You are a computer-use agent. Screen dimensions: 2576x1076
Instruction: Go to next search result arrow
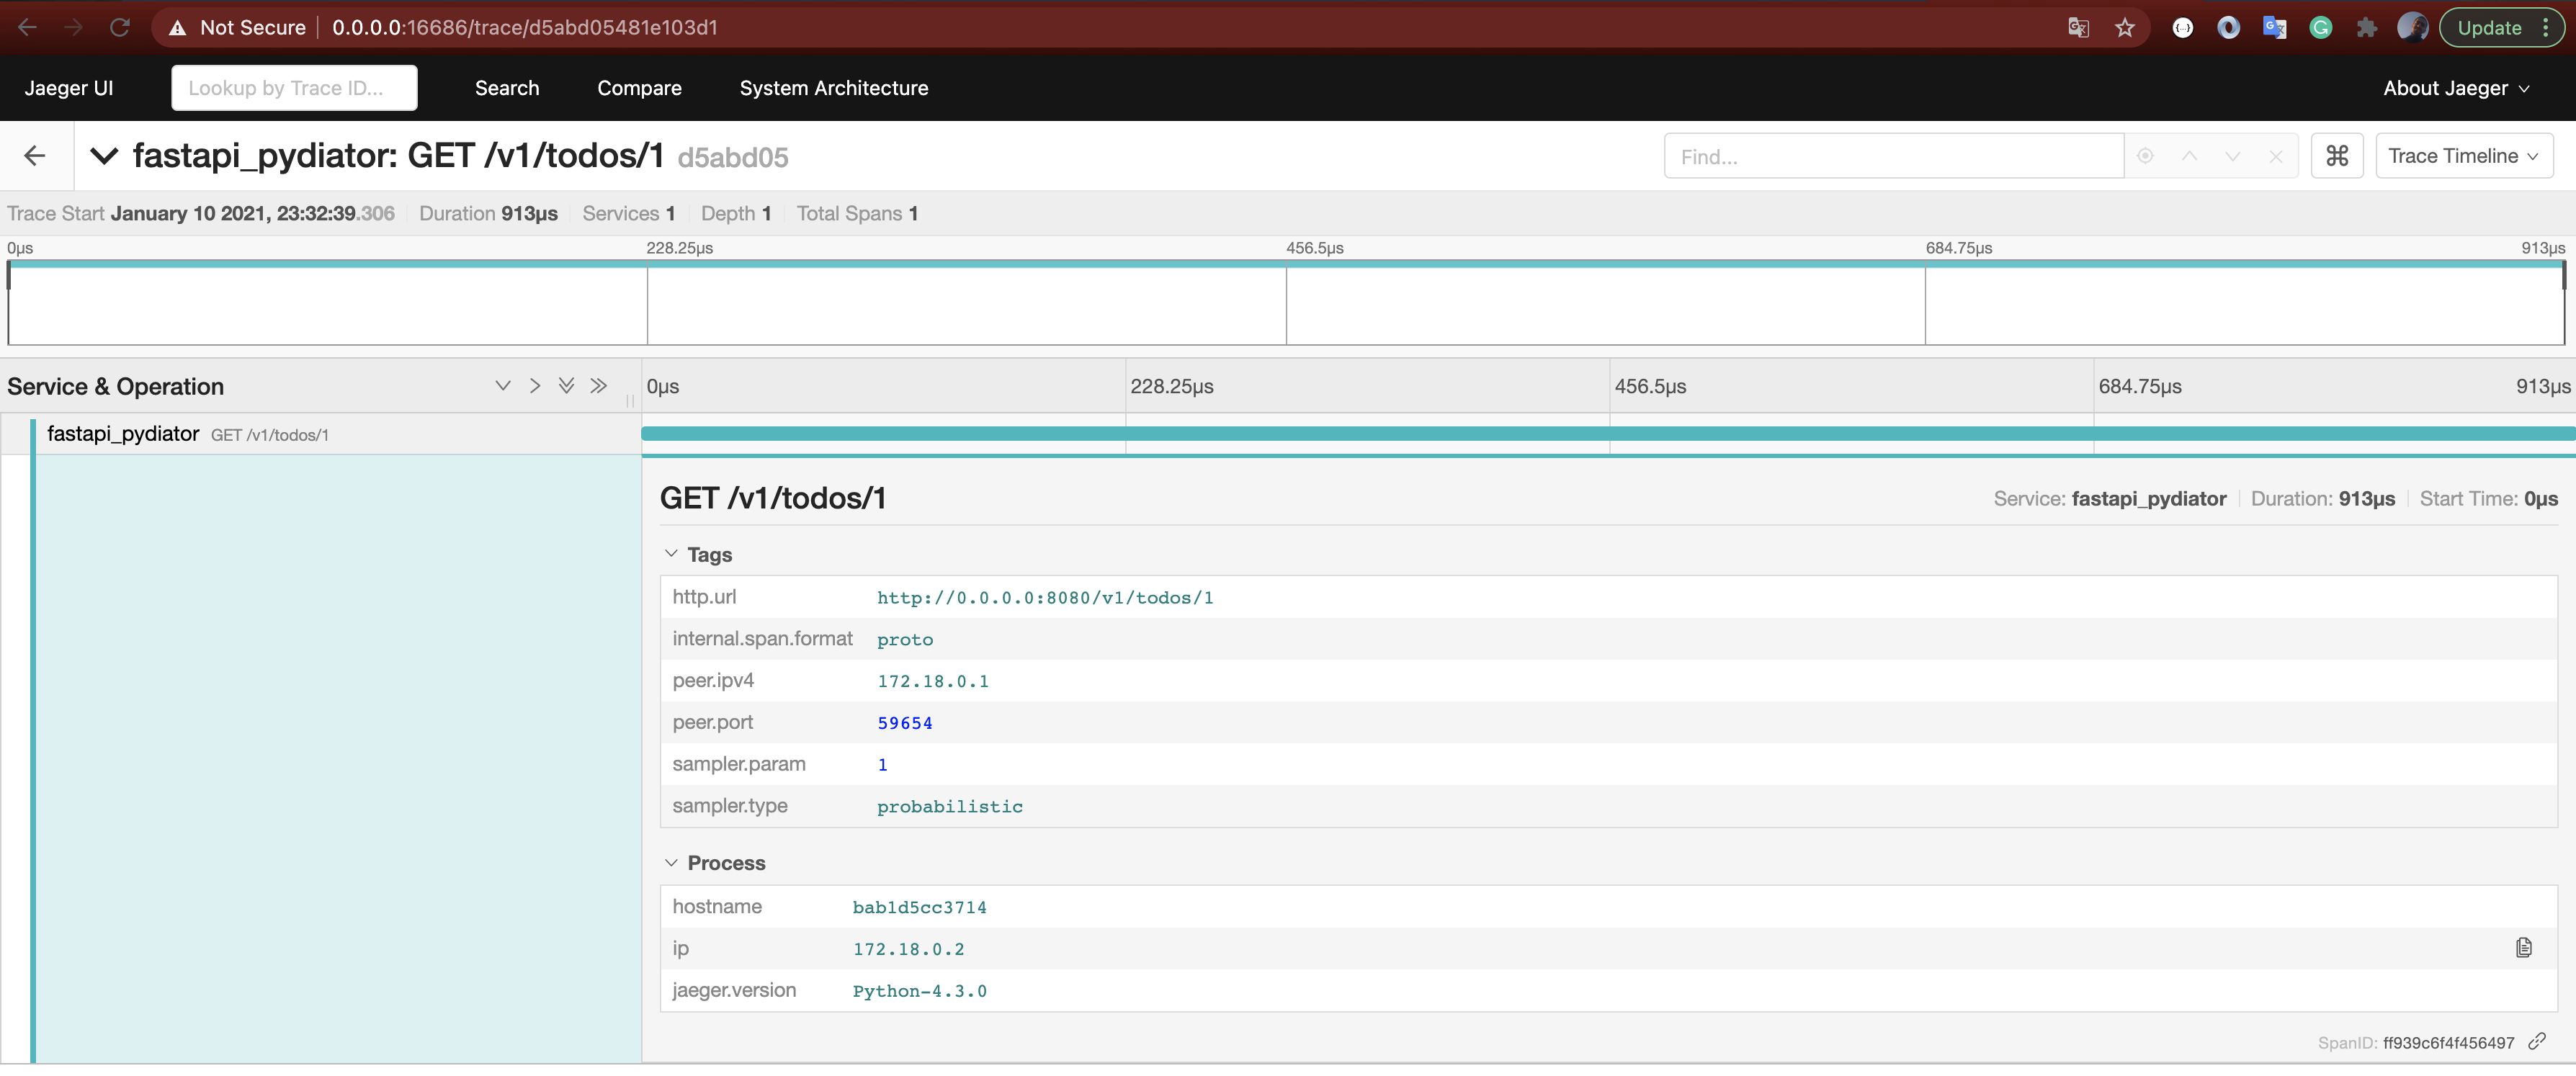click(2232, 156)
